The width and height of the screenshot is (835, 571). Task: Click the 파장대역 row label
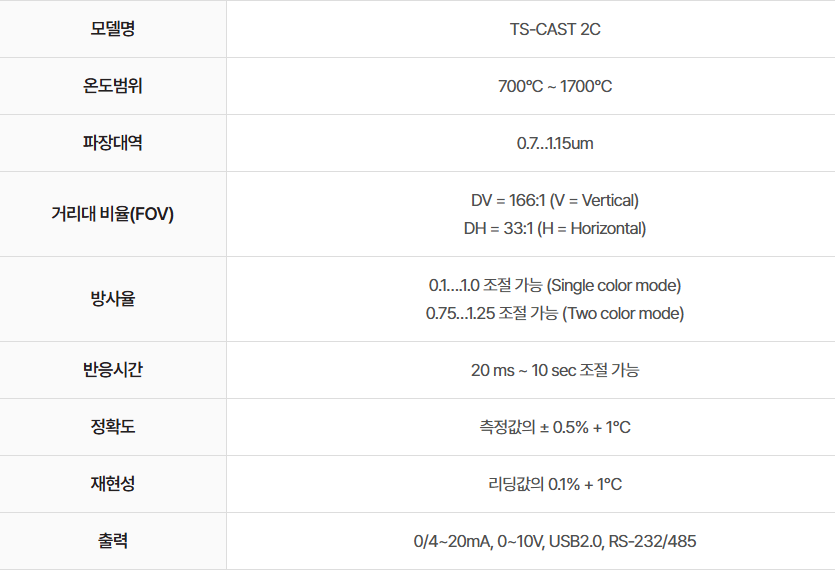(x=113, y=143)
